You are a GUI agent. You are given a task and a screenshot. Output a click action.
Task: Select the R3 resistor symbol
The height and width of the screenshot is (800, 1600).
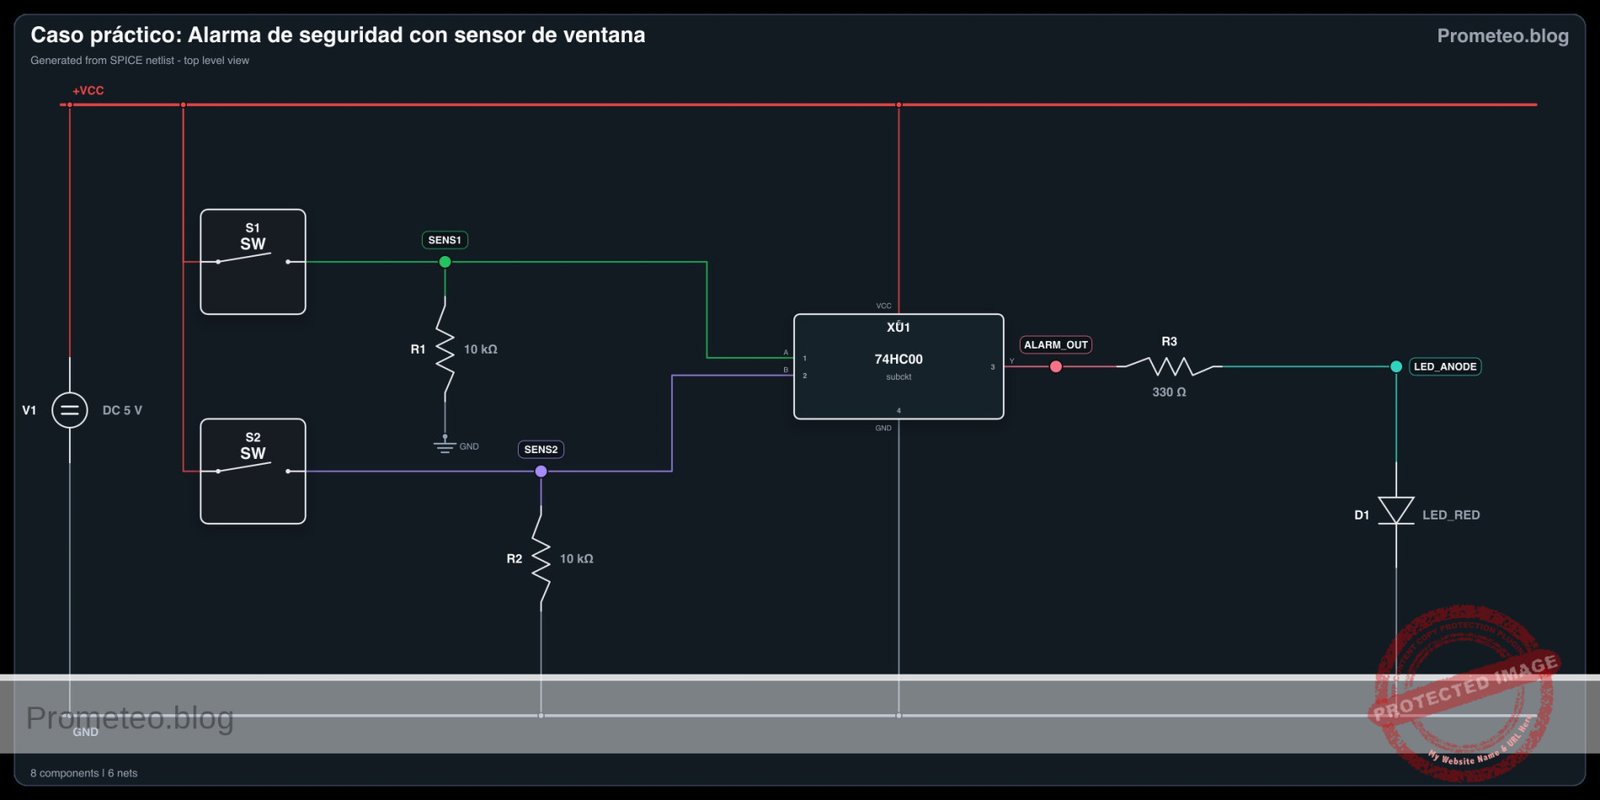(1169, 366)
